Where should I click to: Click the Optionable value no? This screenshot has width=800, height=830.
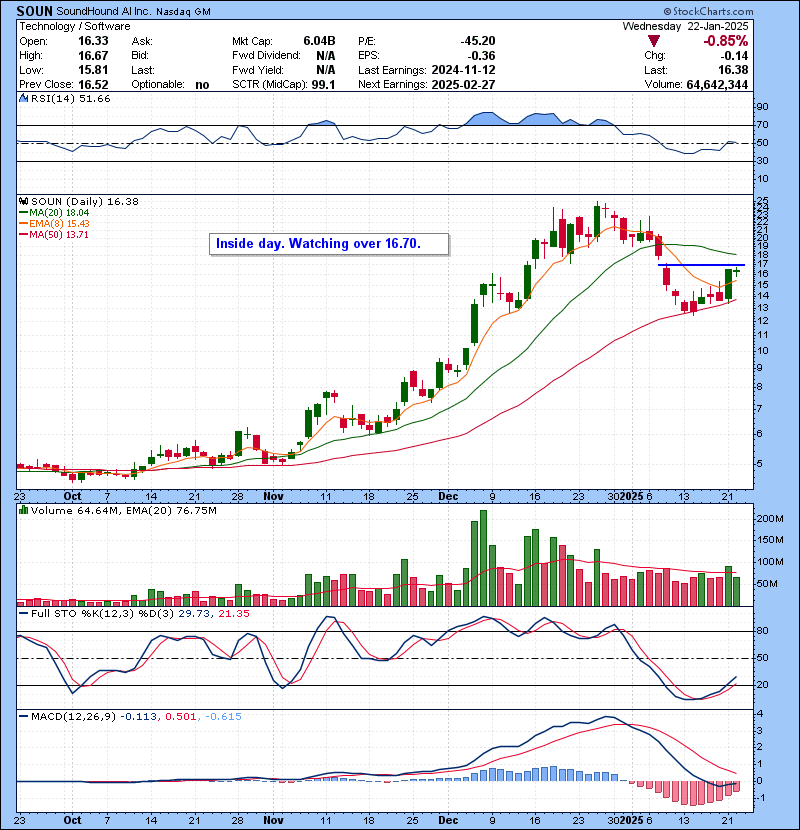[x=202, y=85]
